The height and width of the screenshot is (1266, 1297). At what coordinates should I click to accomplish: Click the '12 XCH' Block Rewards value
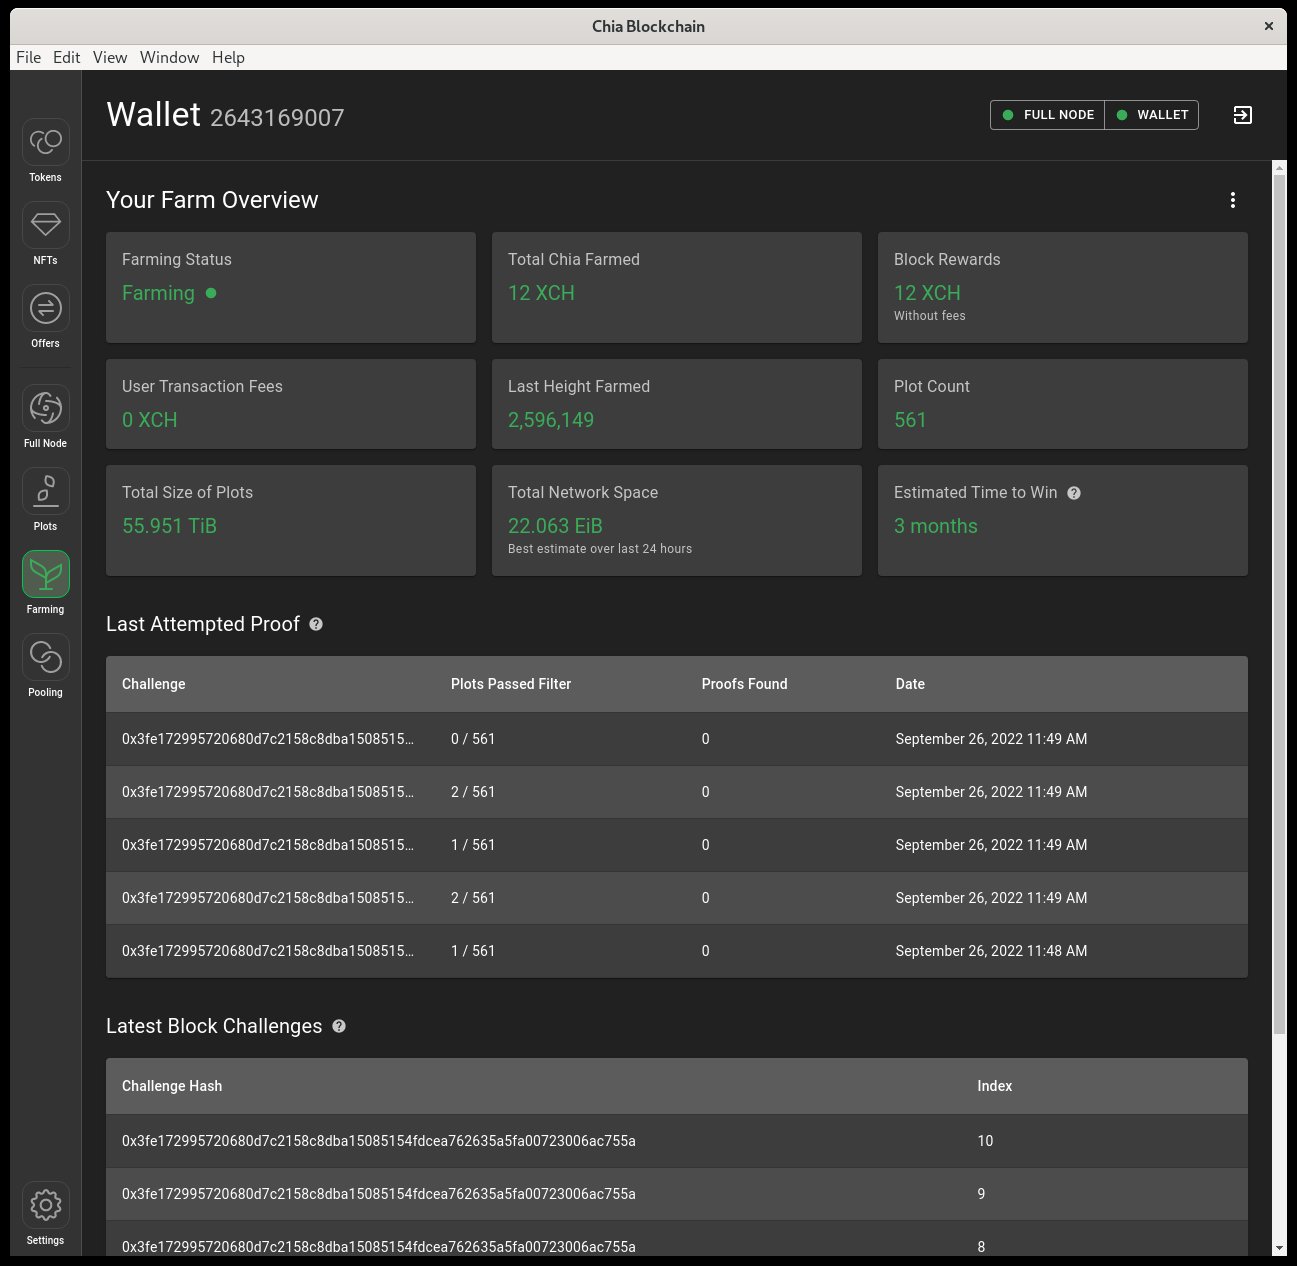pos(927,293)
